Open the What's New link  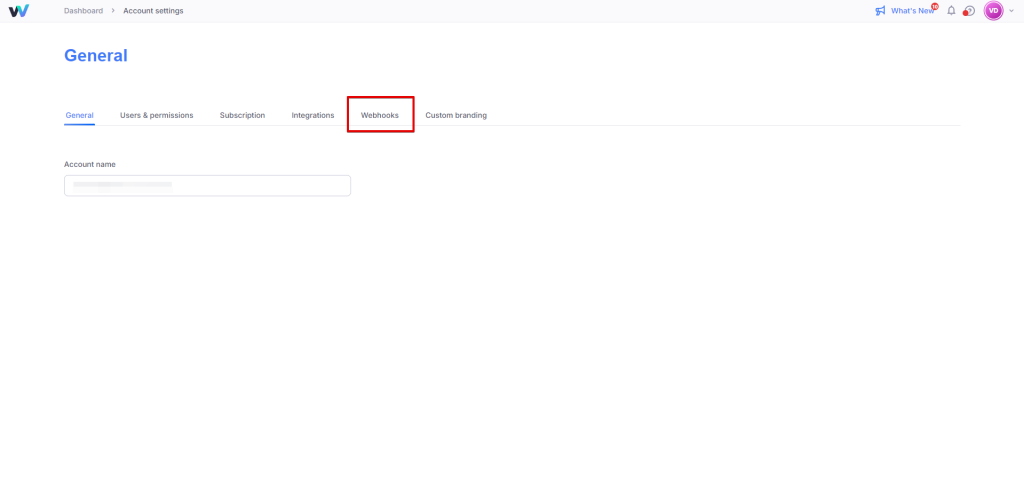pos(911,11)
